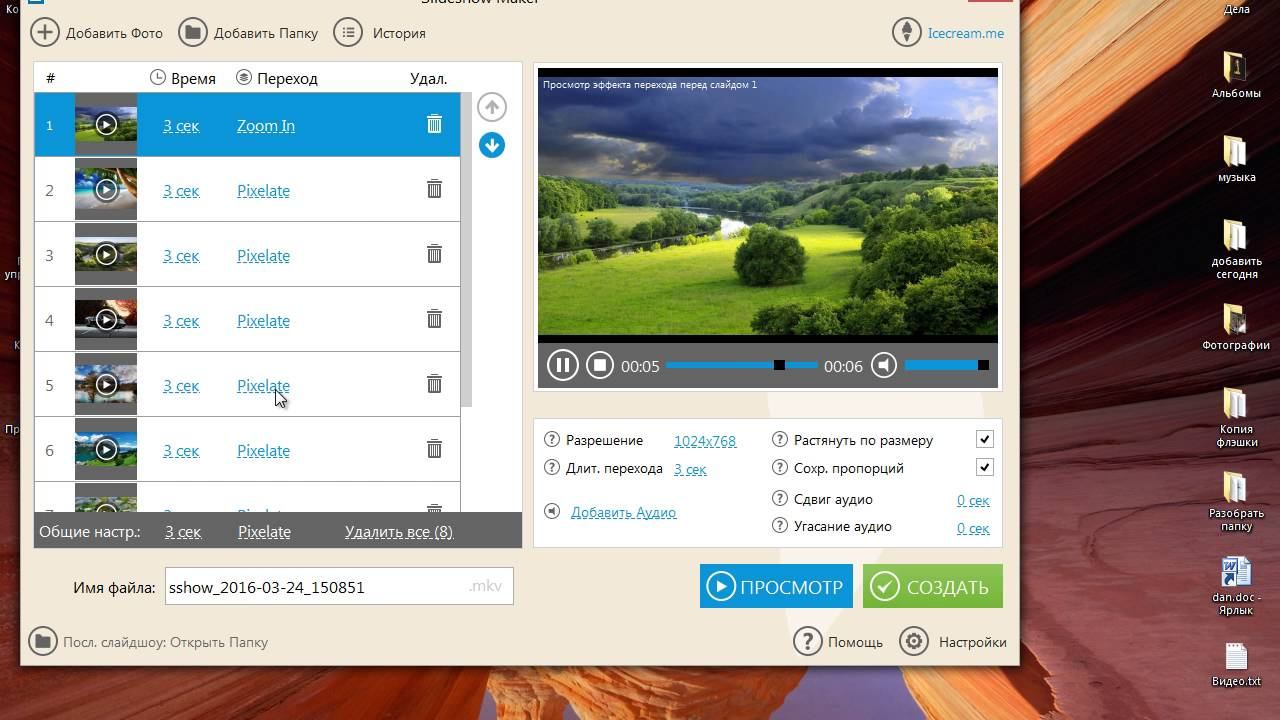Open last slideshow folder icon
1280x720 pixels.
[x=43, y=642]
